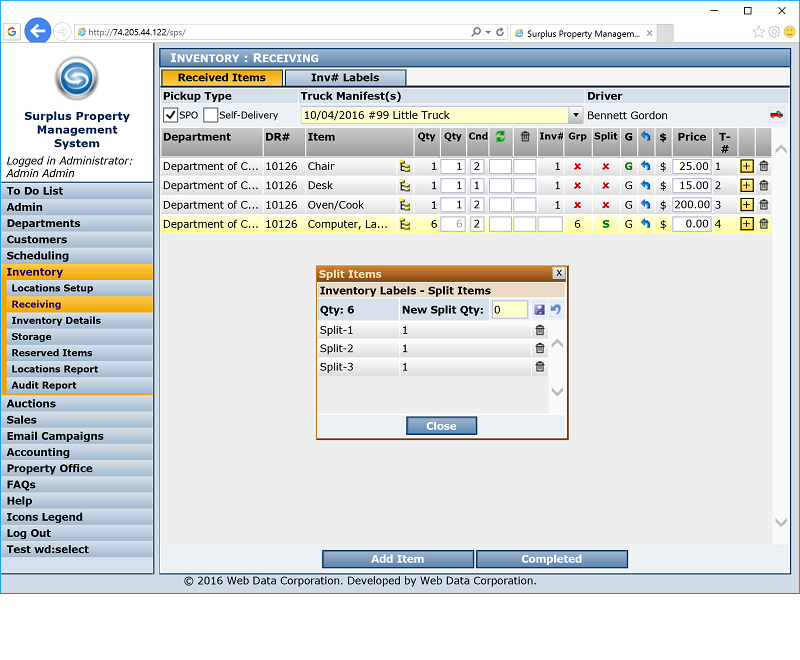The image size is (800, 660).
Task: Open the Truck Manifest dropdown
Action: [x=576, y=115]
